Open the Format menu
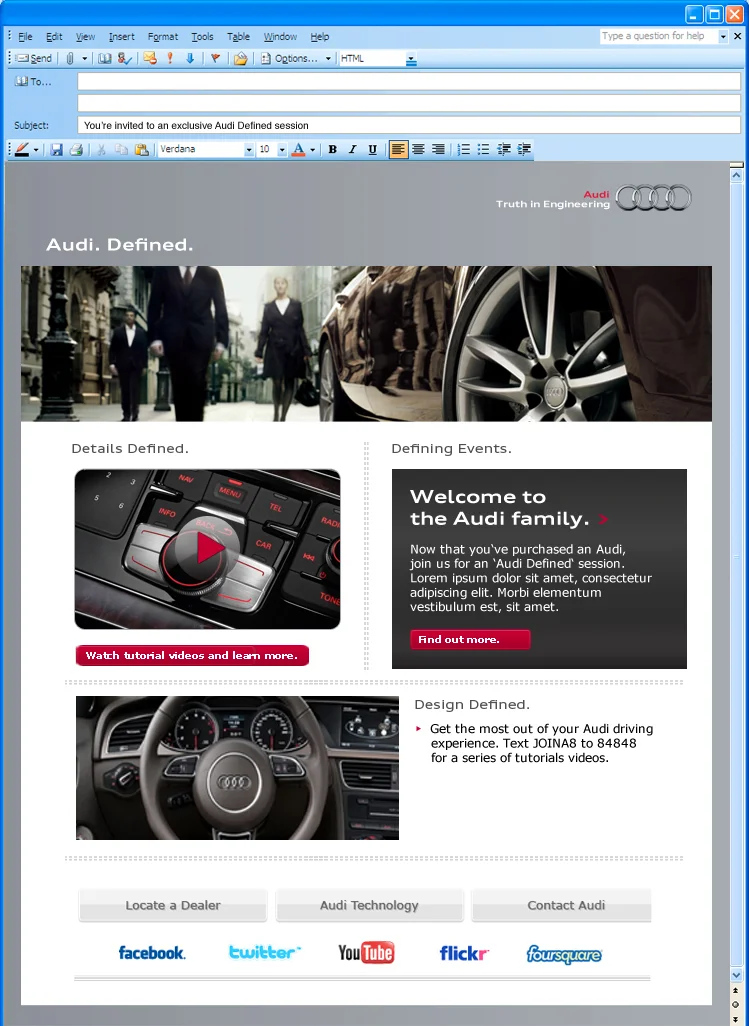The height and width of the screenshot is (1026, 749). 163,37
